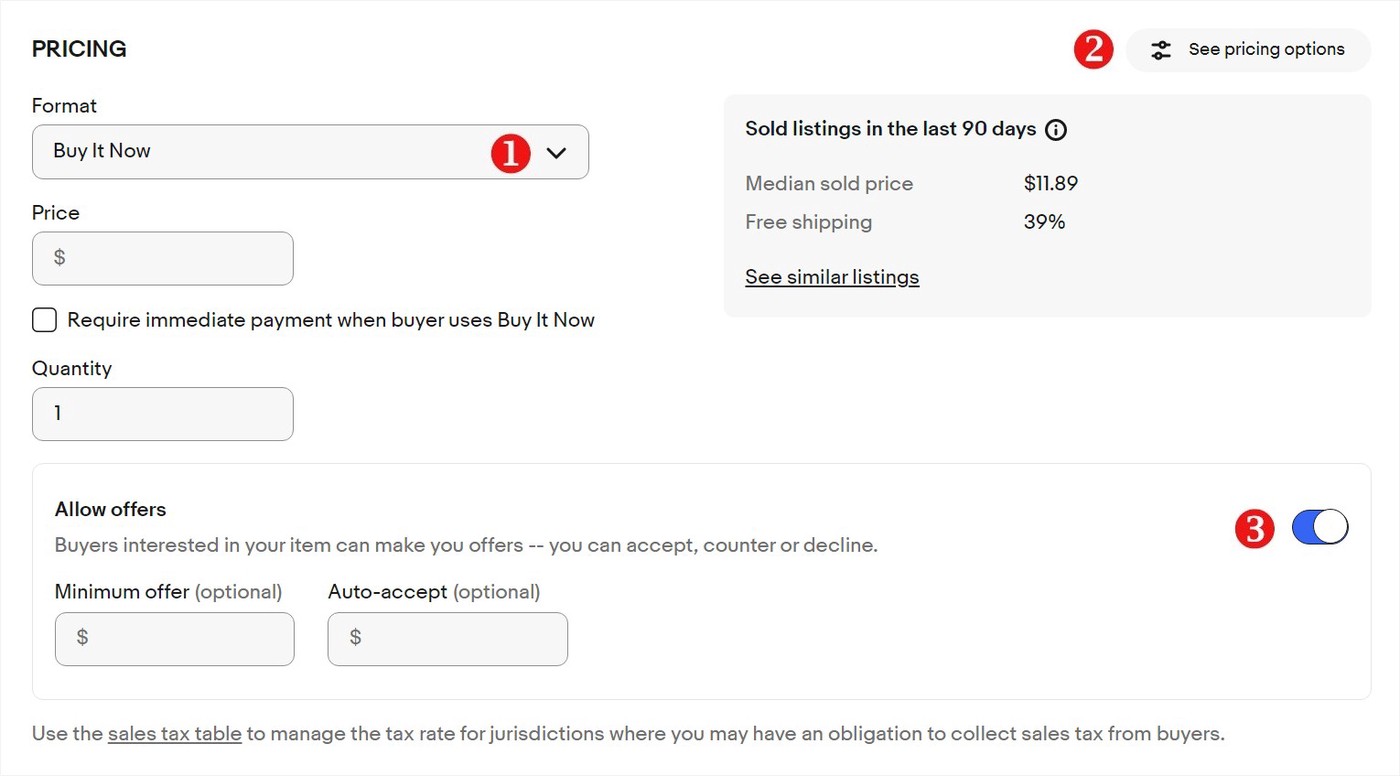Open the Format dropdown showing Buy It Now
This screenshot has height=776, width=1400.
click(x=310, y=152)
